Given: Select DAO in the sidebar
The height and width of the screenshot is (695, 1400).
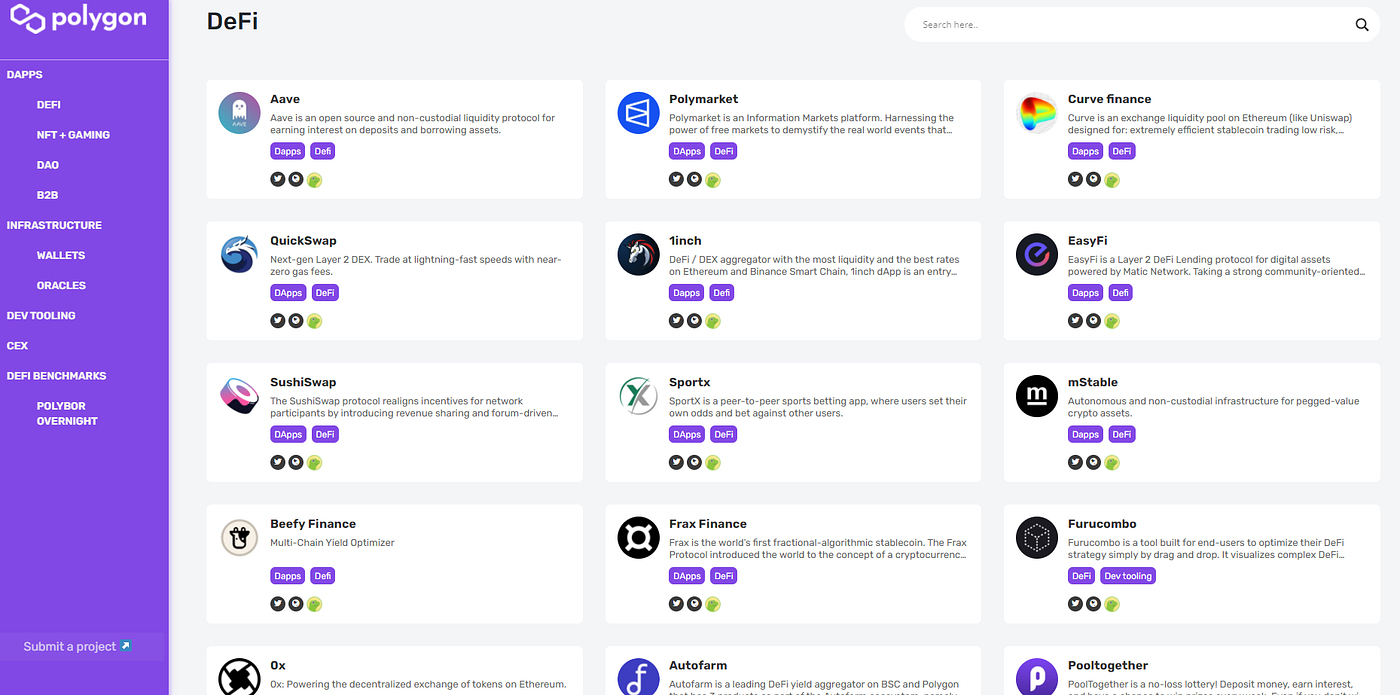Looking at the screenshot, I should [48, 165].
